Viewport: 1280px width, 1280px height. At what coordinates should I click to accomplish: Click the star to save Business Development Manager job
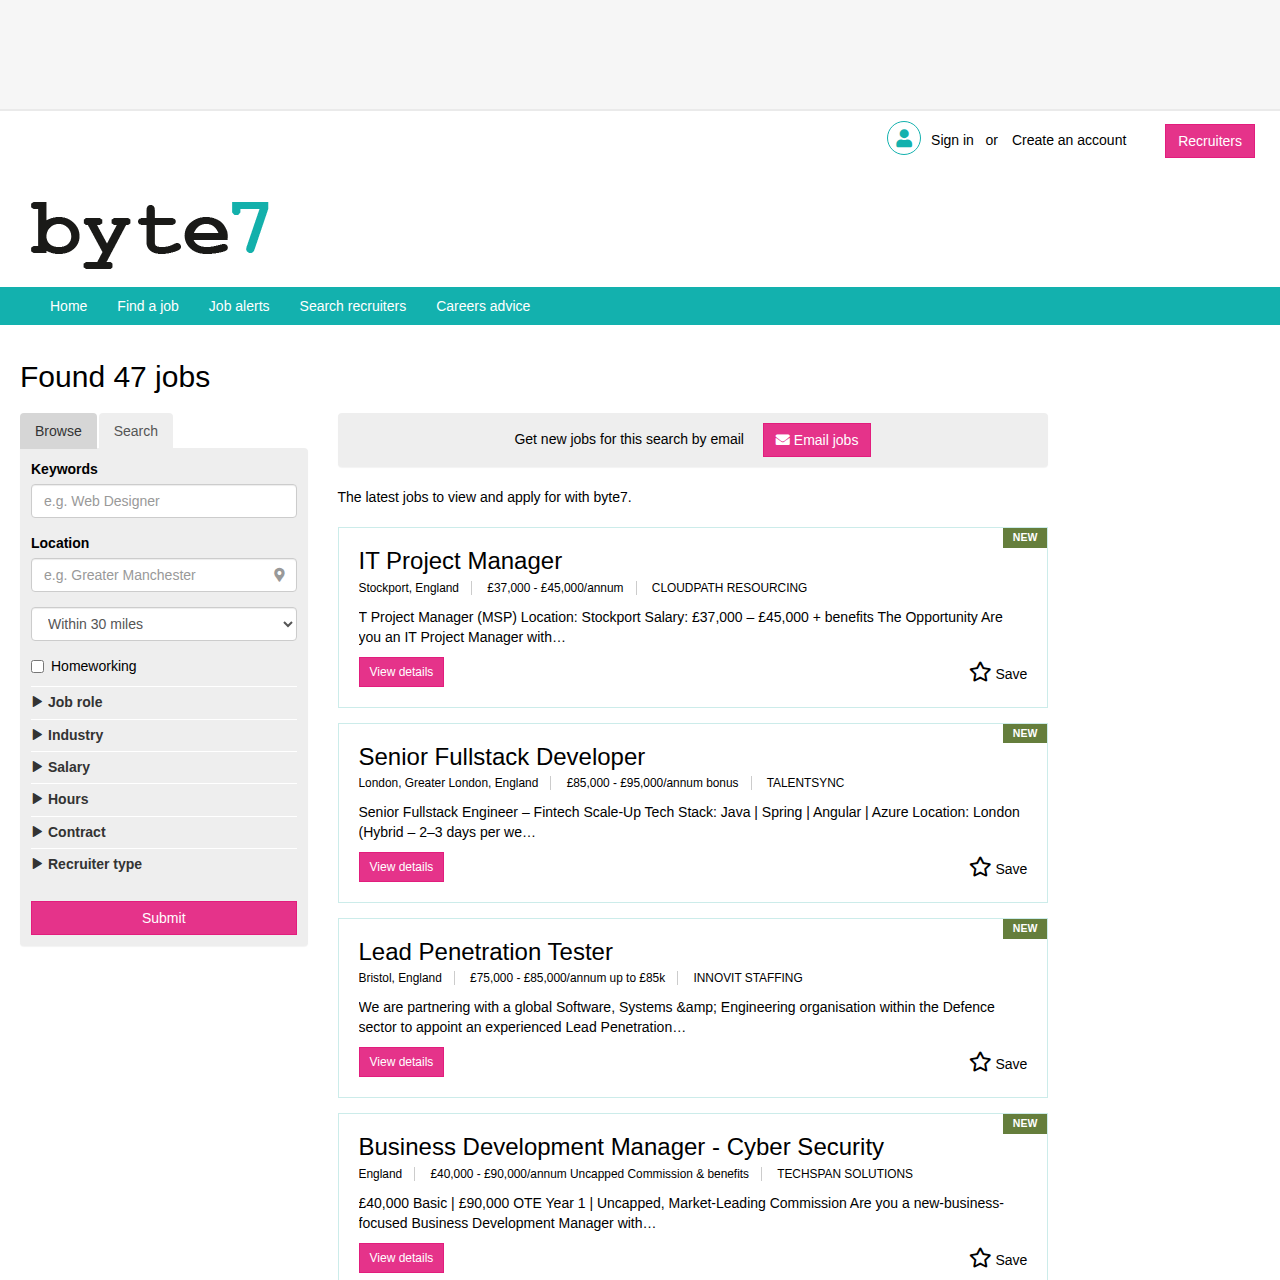click(979, 1257)
